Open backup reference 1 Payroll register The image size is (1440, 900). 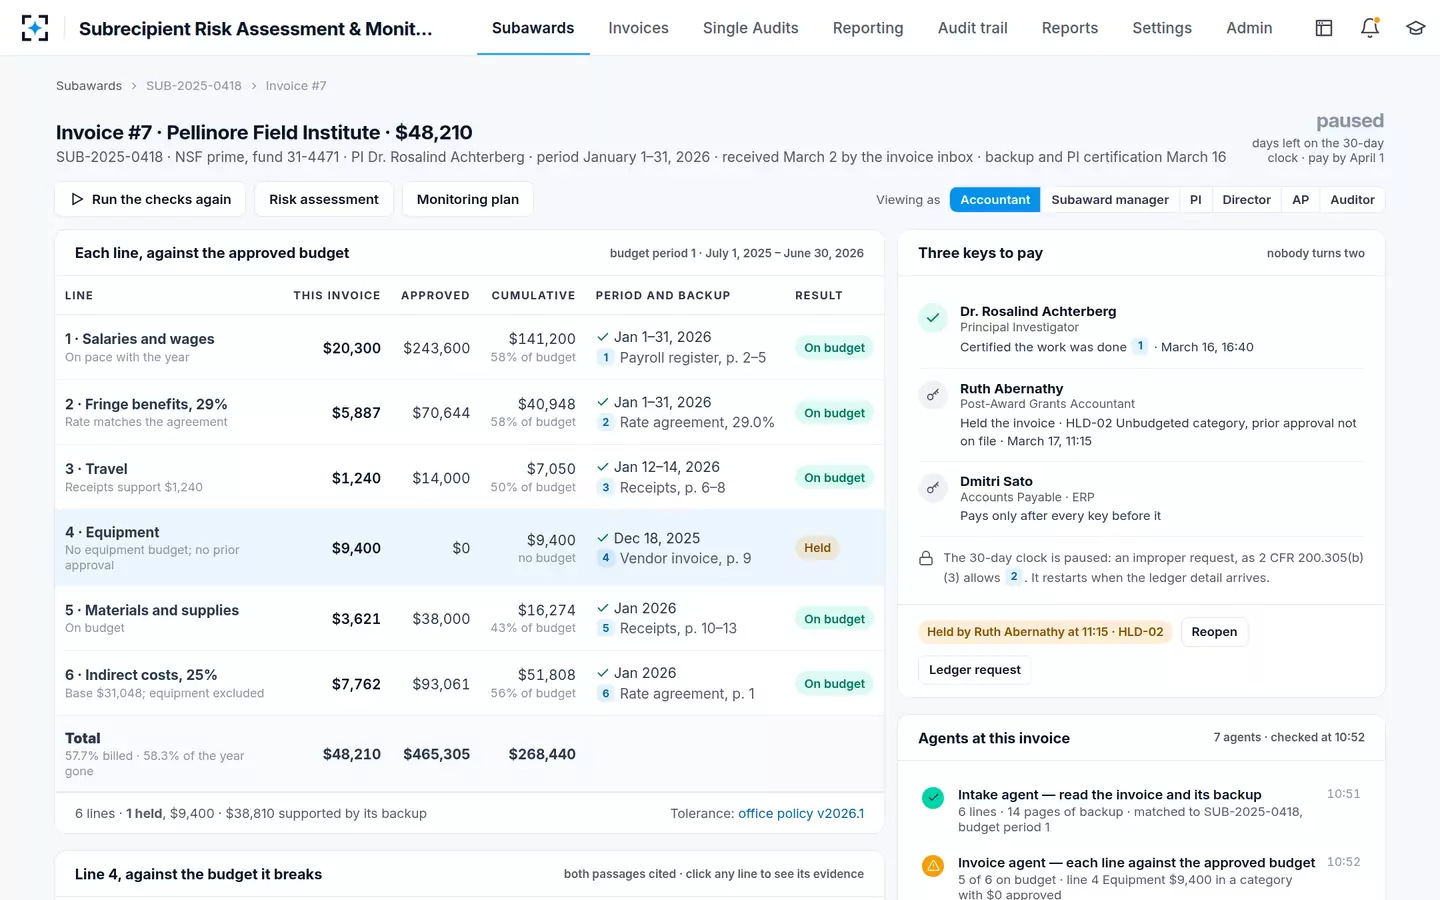682,358
